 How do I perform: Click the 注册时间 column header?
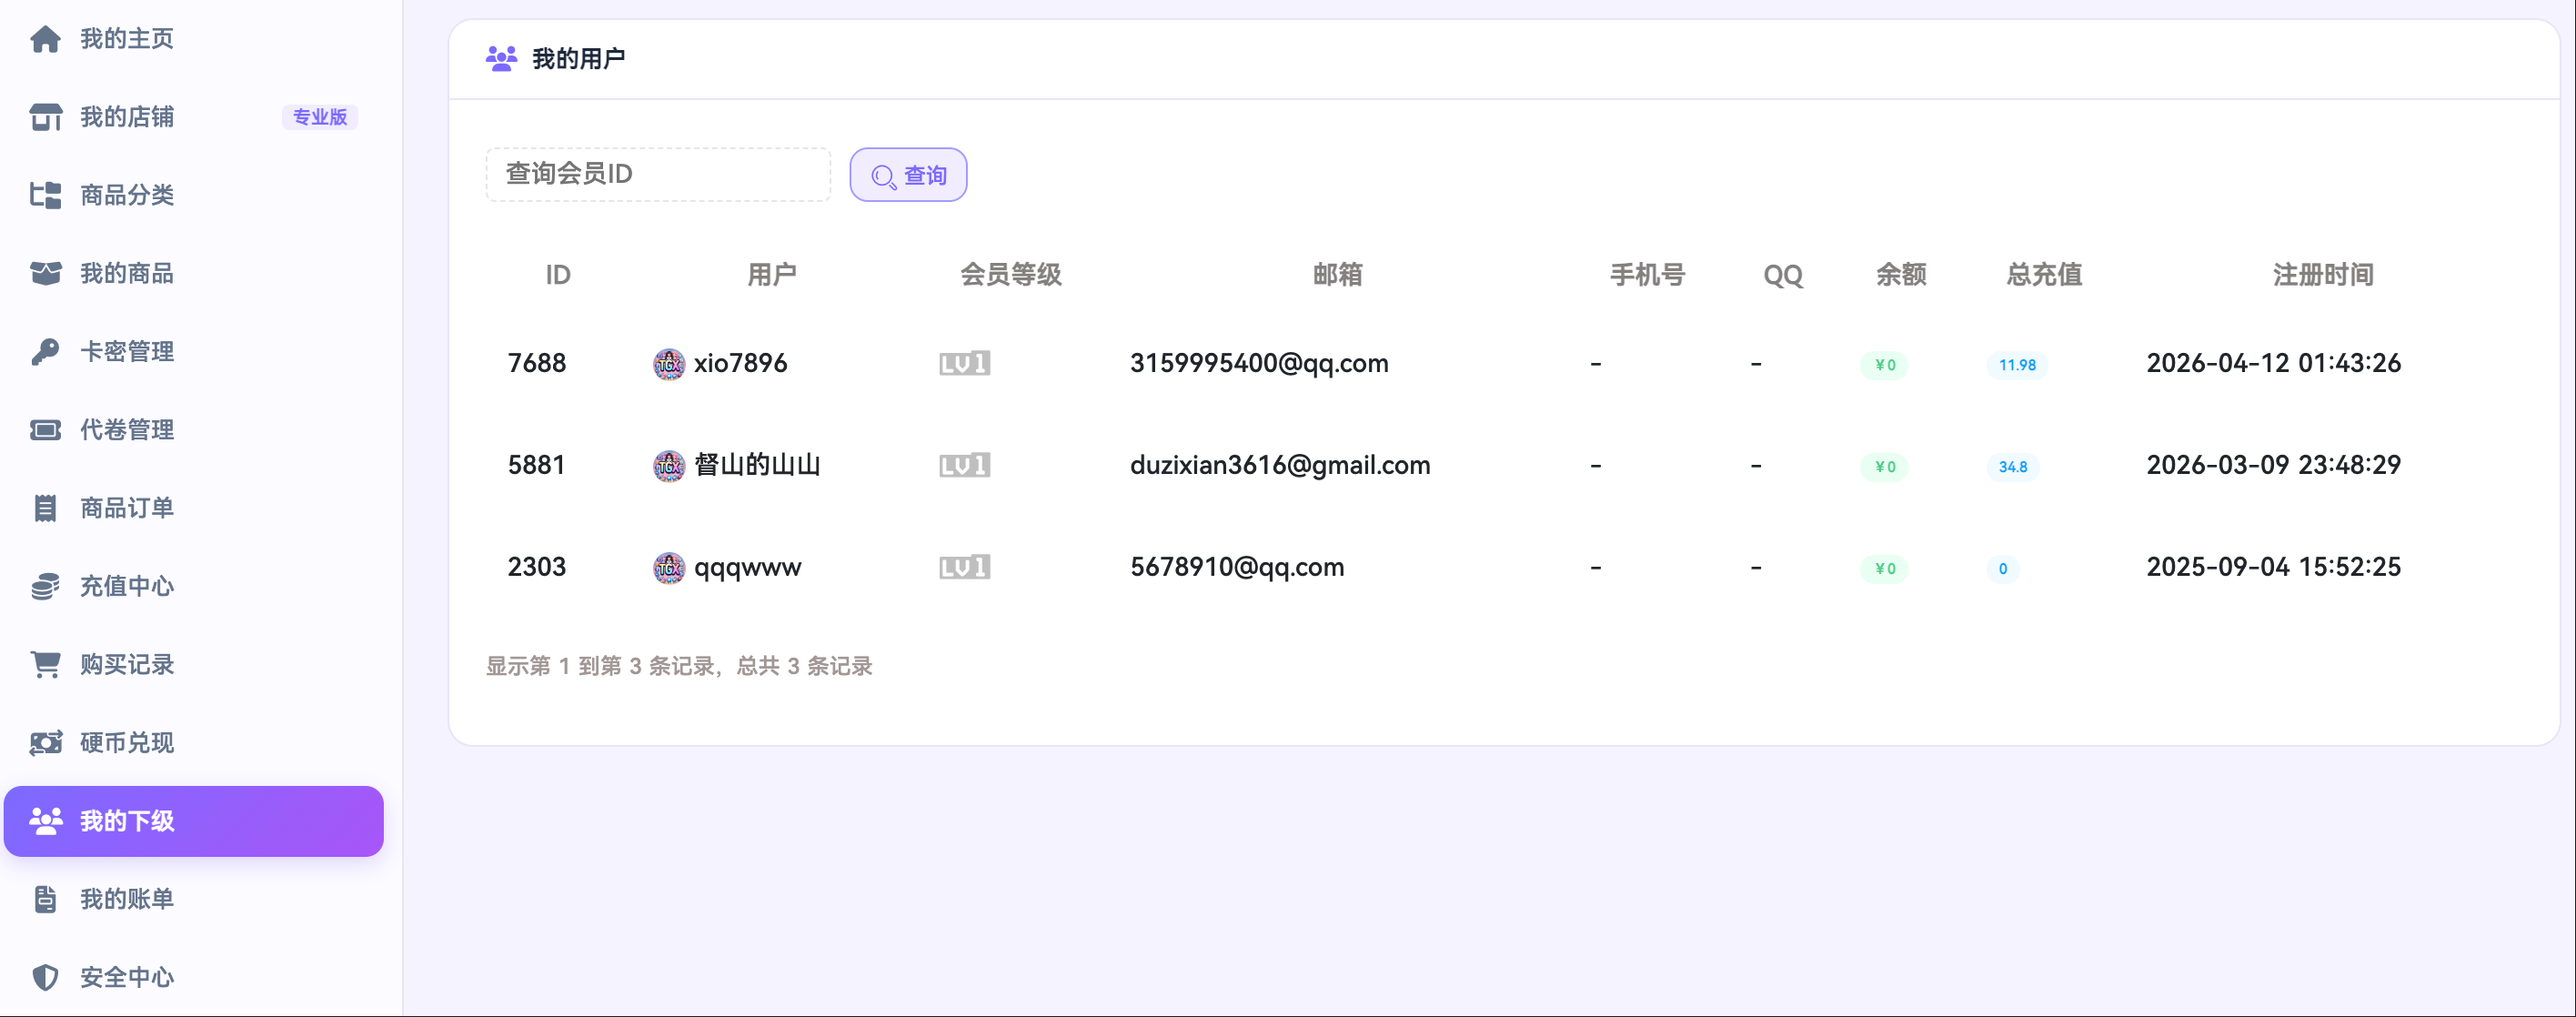coord(2322,274)
